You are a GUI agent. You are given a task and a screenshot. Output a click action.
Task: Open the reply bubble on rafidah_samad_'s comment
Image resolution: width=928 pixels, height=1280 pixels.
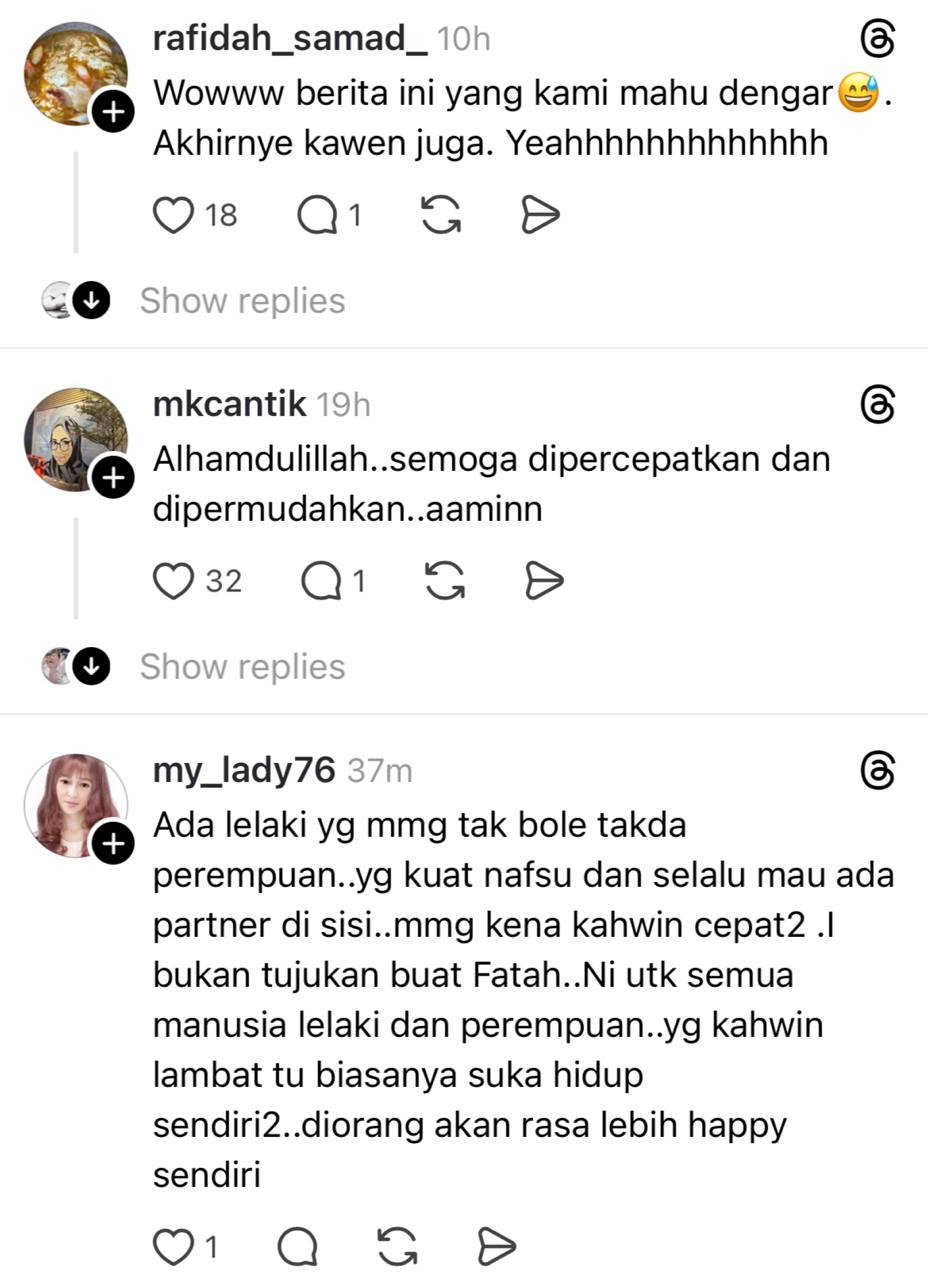click(x=318, y=215)
